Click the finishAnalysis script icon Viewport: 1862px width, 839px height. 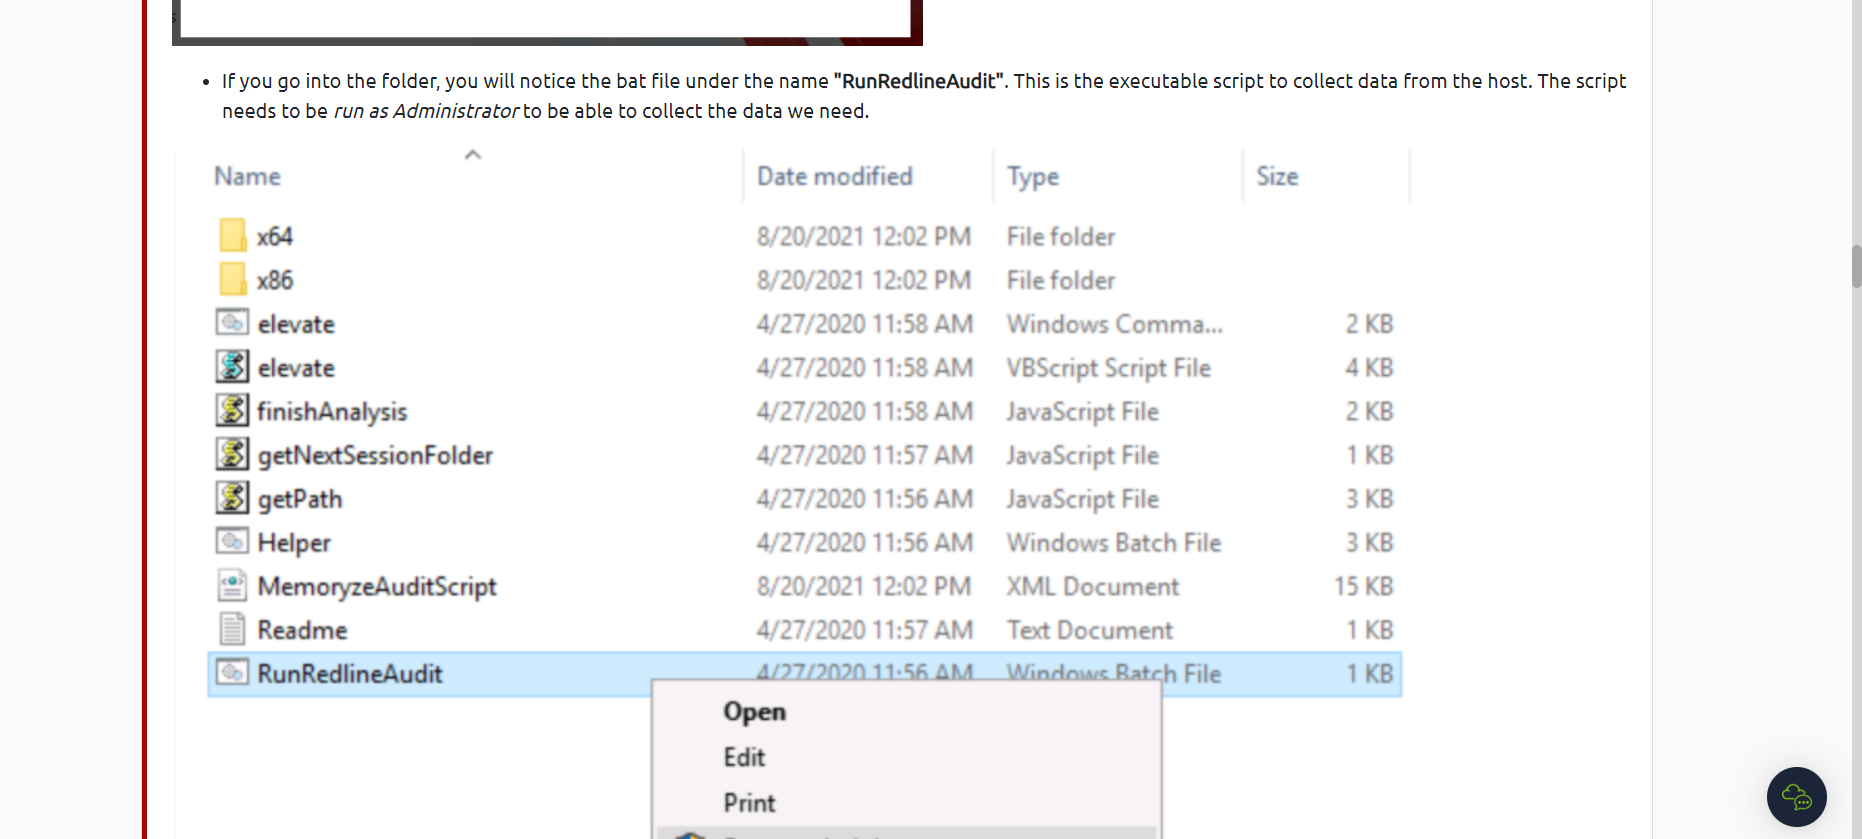tap(232, 410)
